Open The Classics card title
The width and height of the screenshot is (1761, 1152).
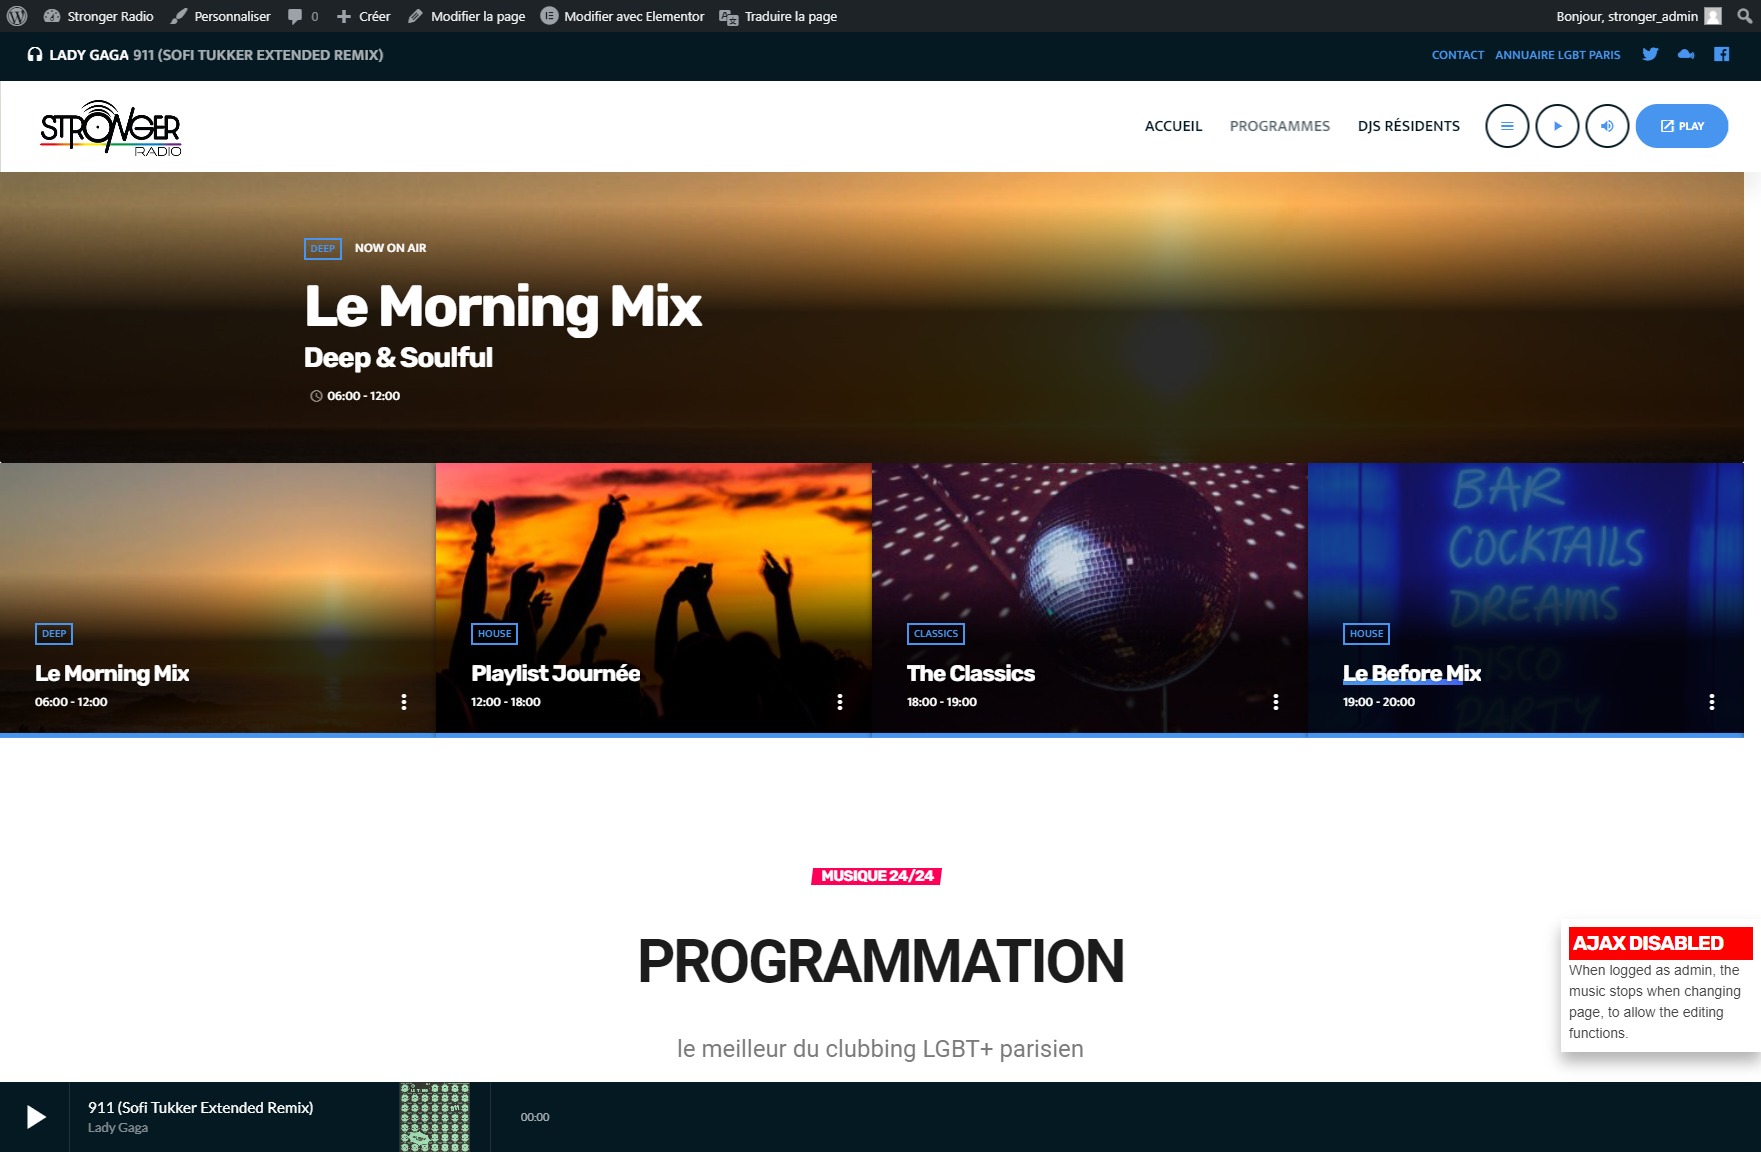point(970,673)
